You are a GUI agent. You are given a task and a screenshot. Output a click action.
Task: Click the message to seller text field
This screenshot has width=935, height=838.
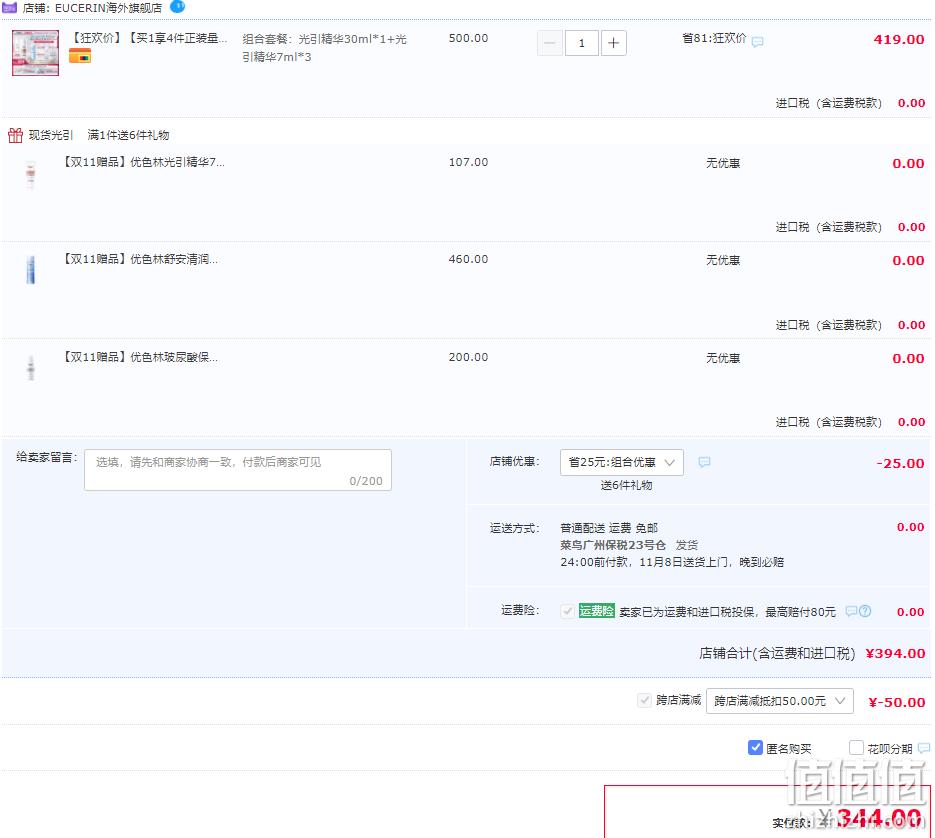point(238,470)
